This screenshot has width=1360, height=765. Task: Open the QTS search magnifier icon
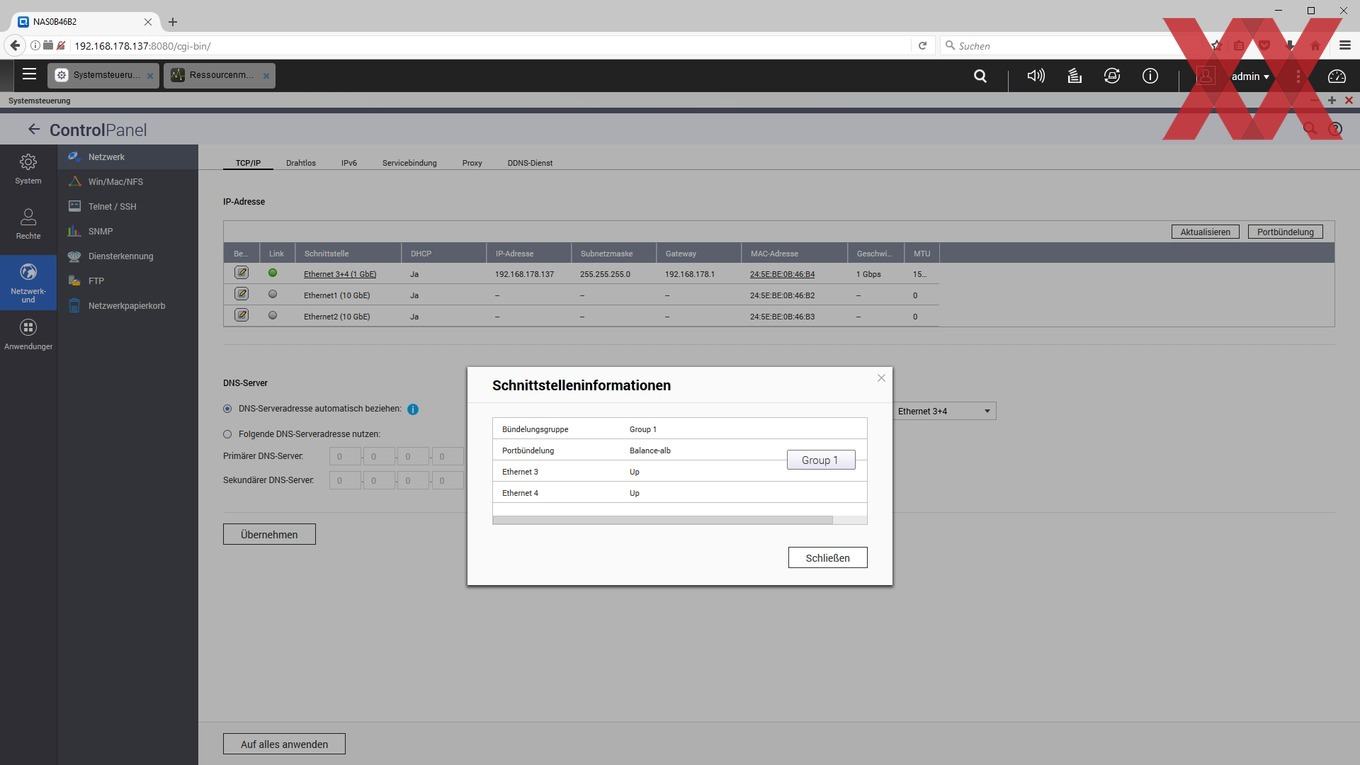tap(980, 75)
